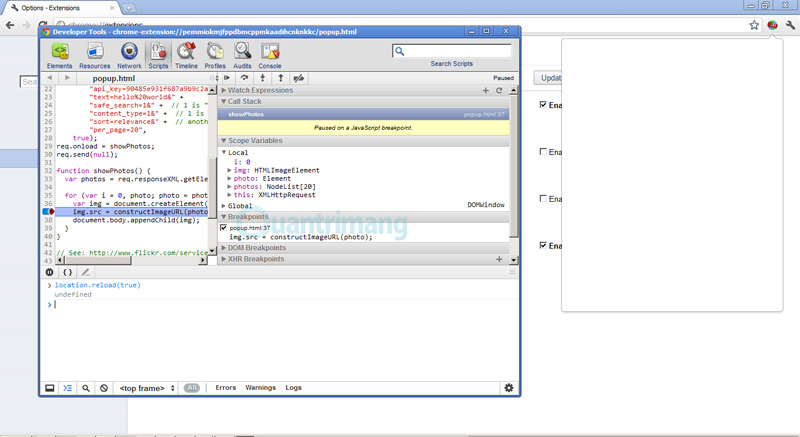
Task: Select the Audits panel tab
Action: tap(242, 55)
